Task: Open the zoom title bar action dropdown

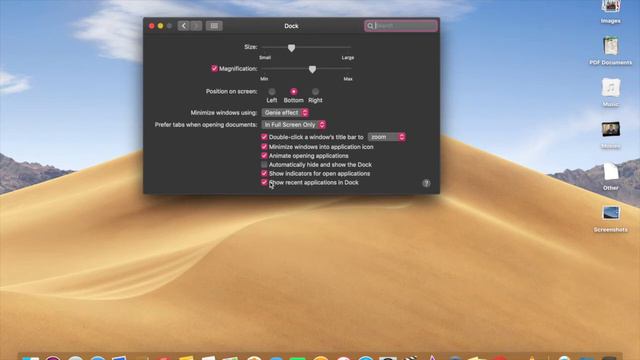Action: (x=387, y=137)
